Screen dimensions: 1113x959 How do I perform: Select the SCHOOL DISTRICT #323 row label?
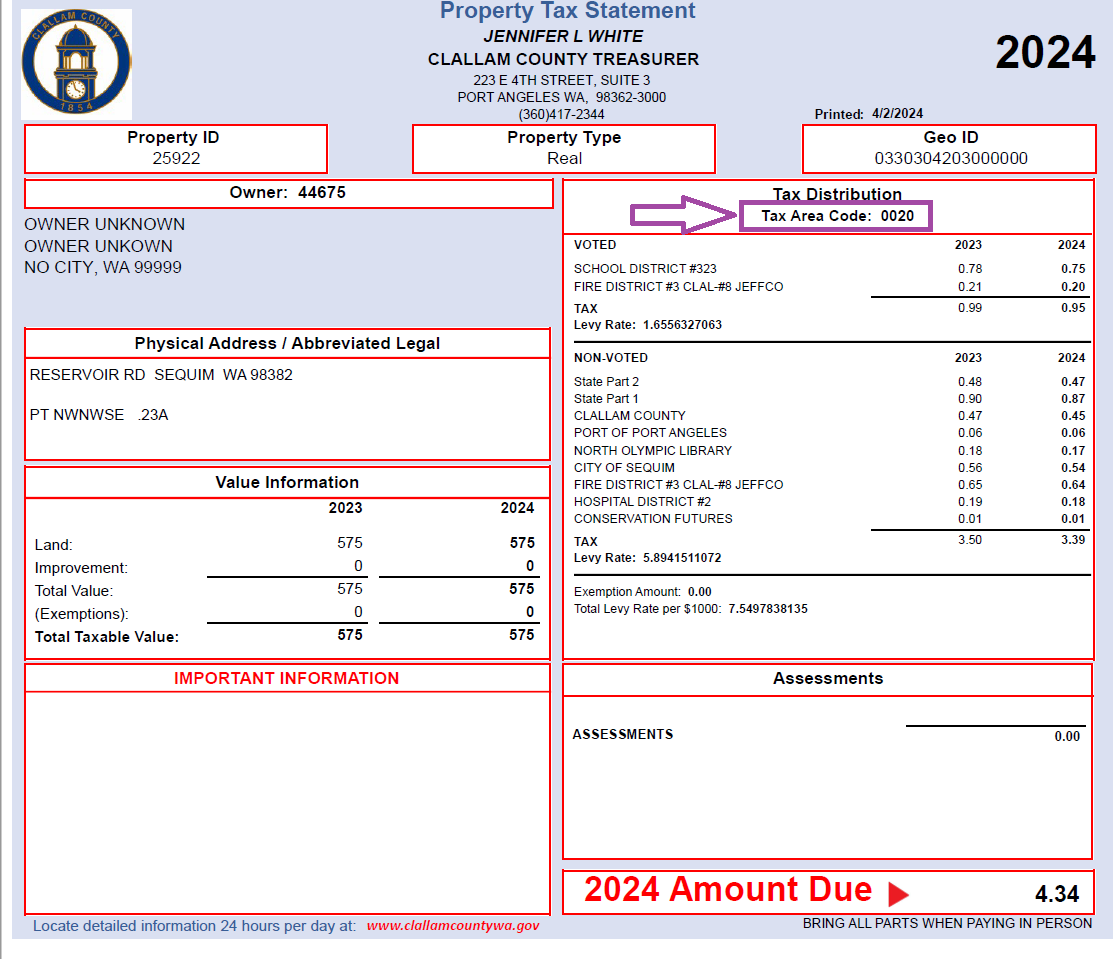click(x=645, y=269)
